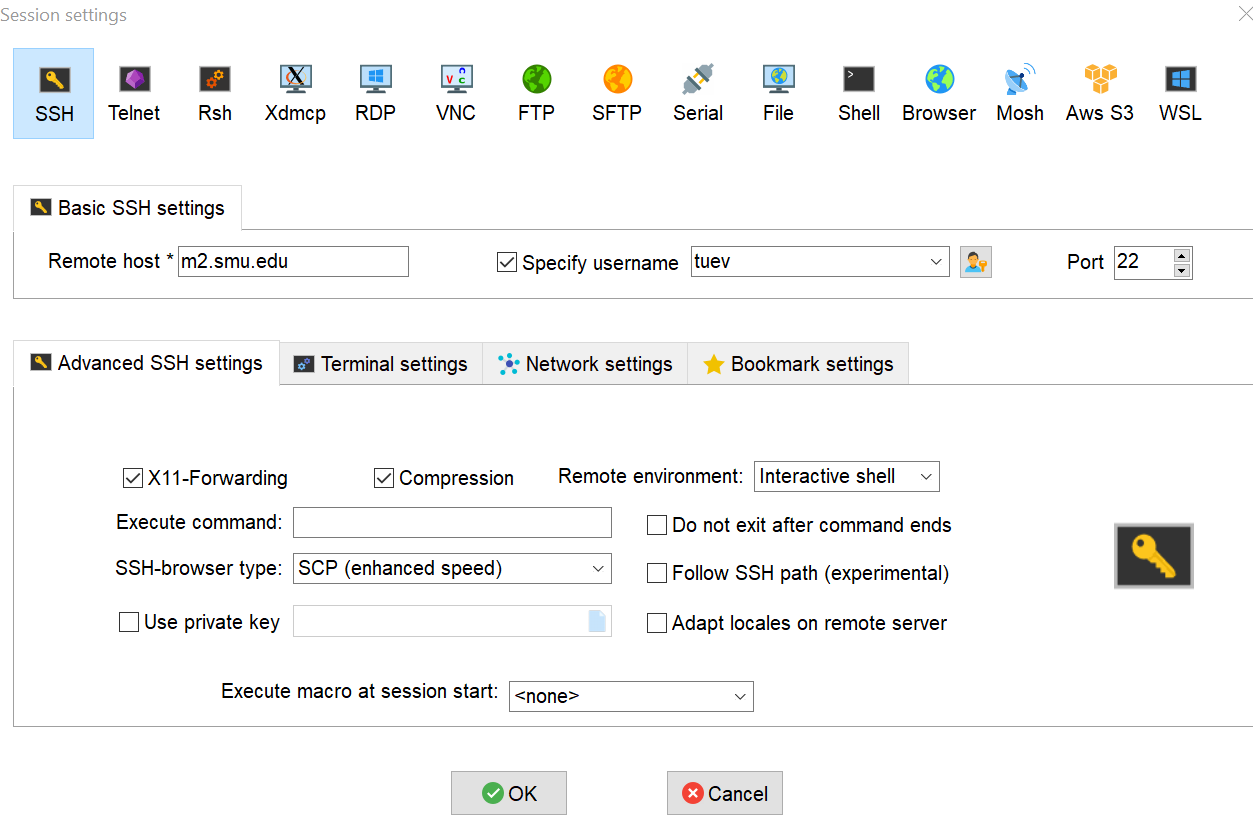Open the Bookmark settings tab
This screenshot has height=832, width=1253.
tap(798, 364)
